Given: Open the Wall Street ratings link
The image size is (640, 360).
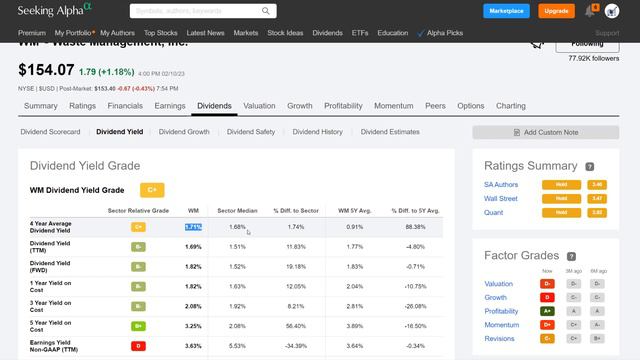Looking at the screenshot, I should coord(500,199).
